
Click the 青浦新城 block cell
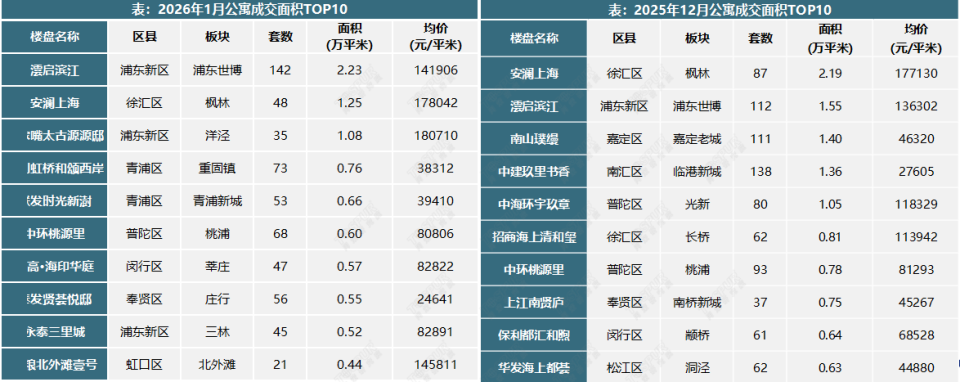(217, 201)
